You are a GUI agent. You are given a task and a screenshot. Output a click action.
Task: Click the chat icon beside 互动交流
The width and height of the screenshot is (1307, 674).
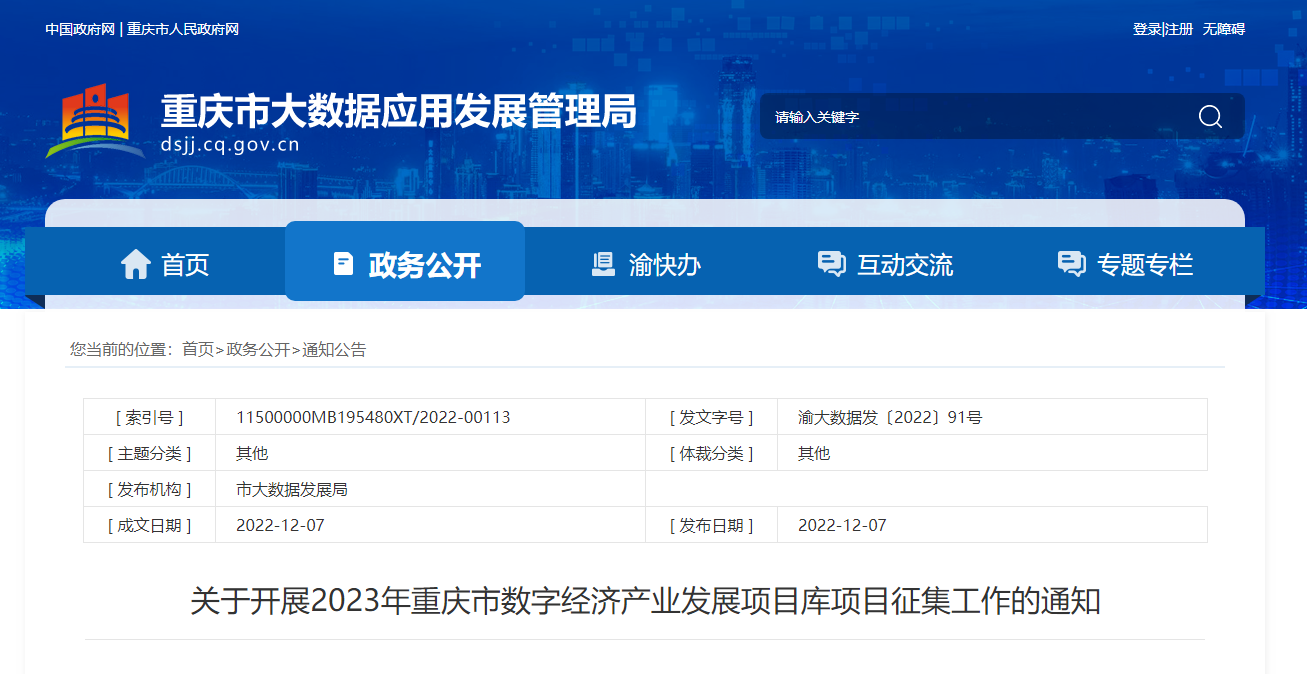pyautogui.click(x=831, y=264)
